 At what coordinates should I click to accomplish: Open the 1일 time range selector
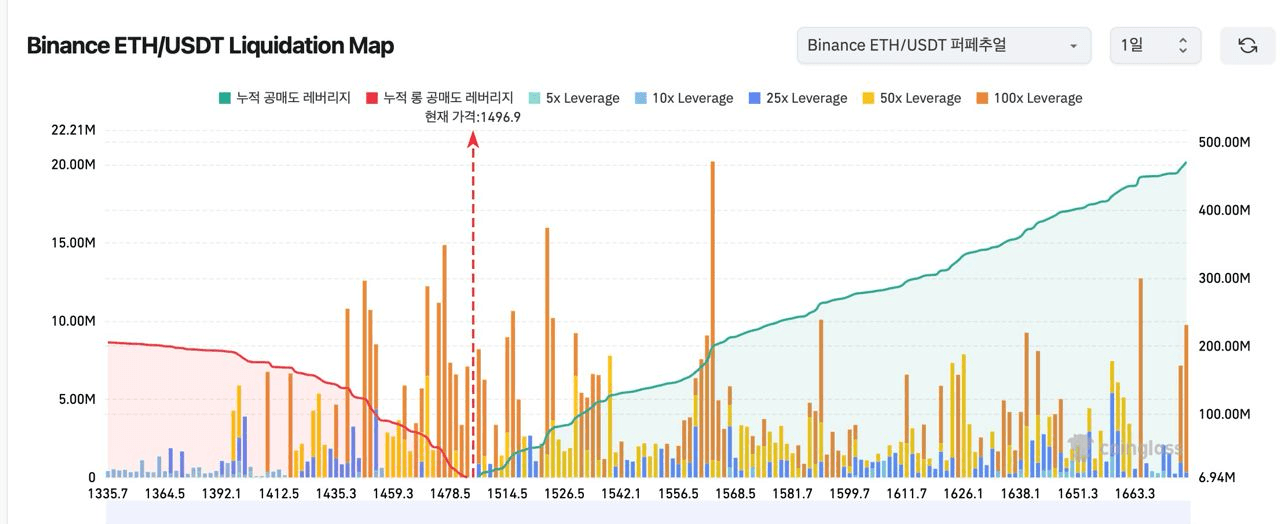pos(1156,46)
